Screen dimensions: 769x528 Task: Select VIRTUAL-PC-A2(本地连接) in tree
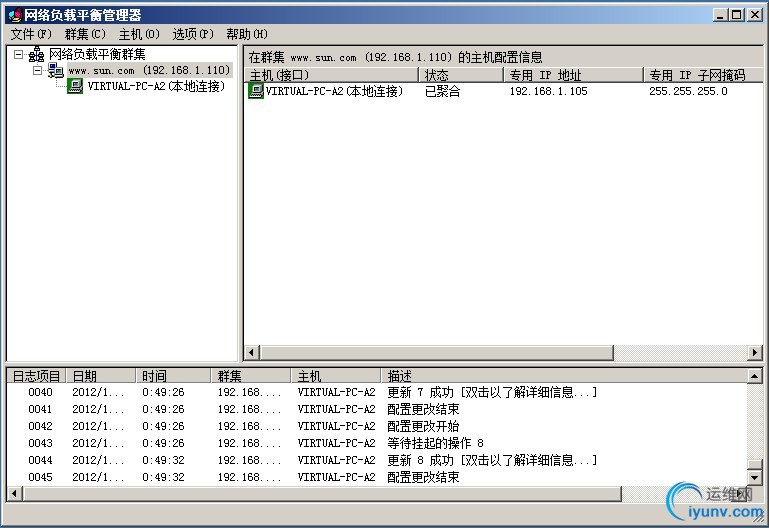(156, 86)
